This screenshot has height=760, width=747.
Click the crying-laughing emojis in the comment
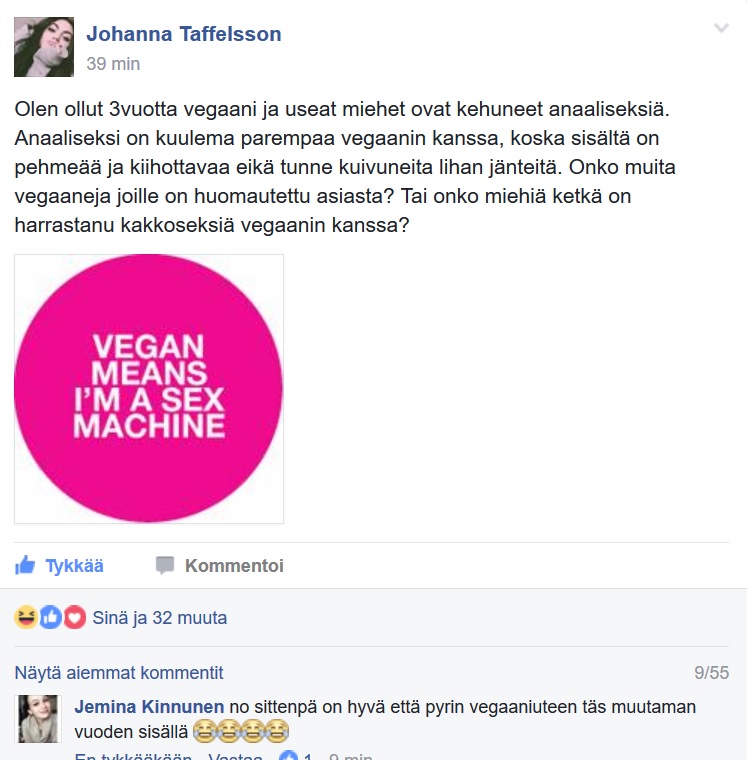click(241, 732)
